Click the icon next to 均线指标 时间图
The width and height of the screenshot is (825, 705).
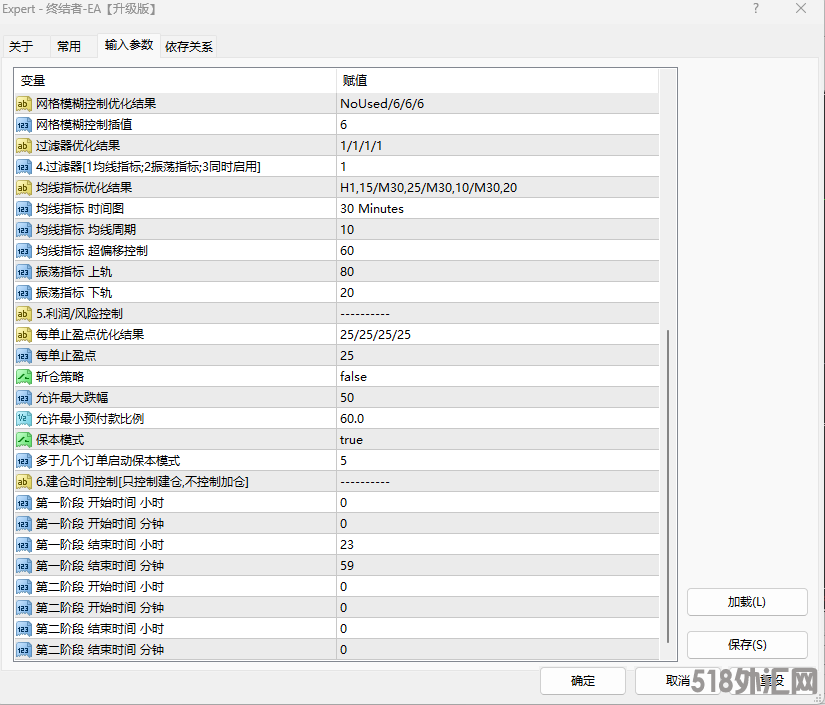pyautogui.click(x=24, y=209)
